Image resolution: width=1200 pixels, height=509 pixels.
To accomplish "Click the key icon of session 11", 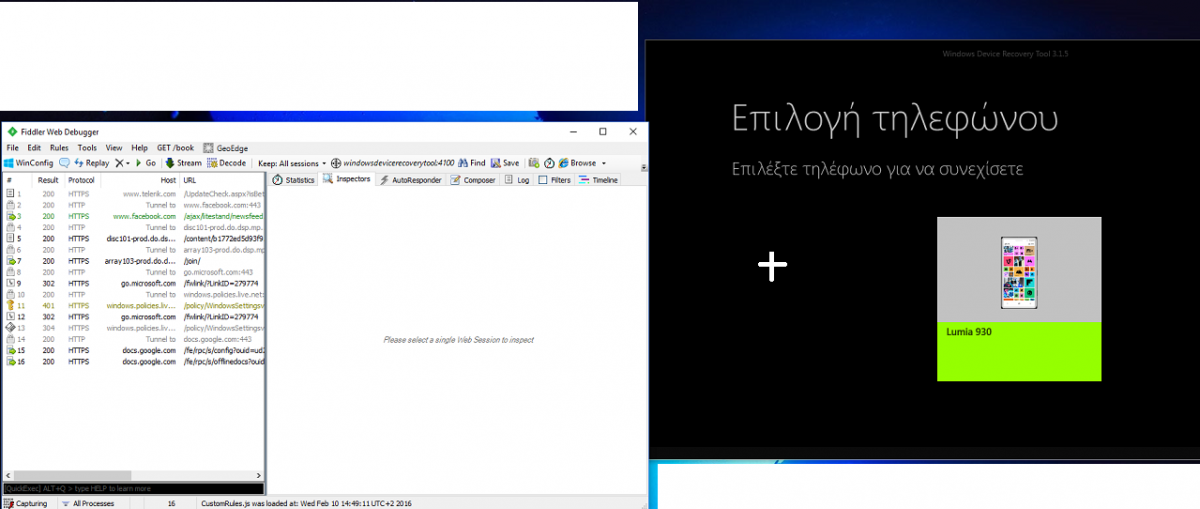I will pyautogui.click(x=10, y=305).
